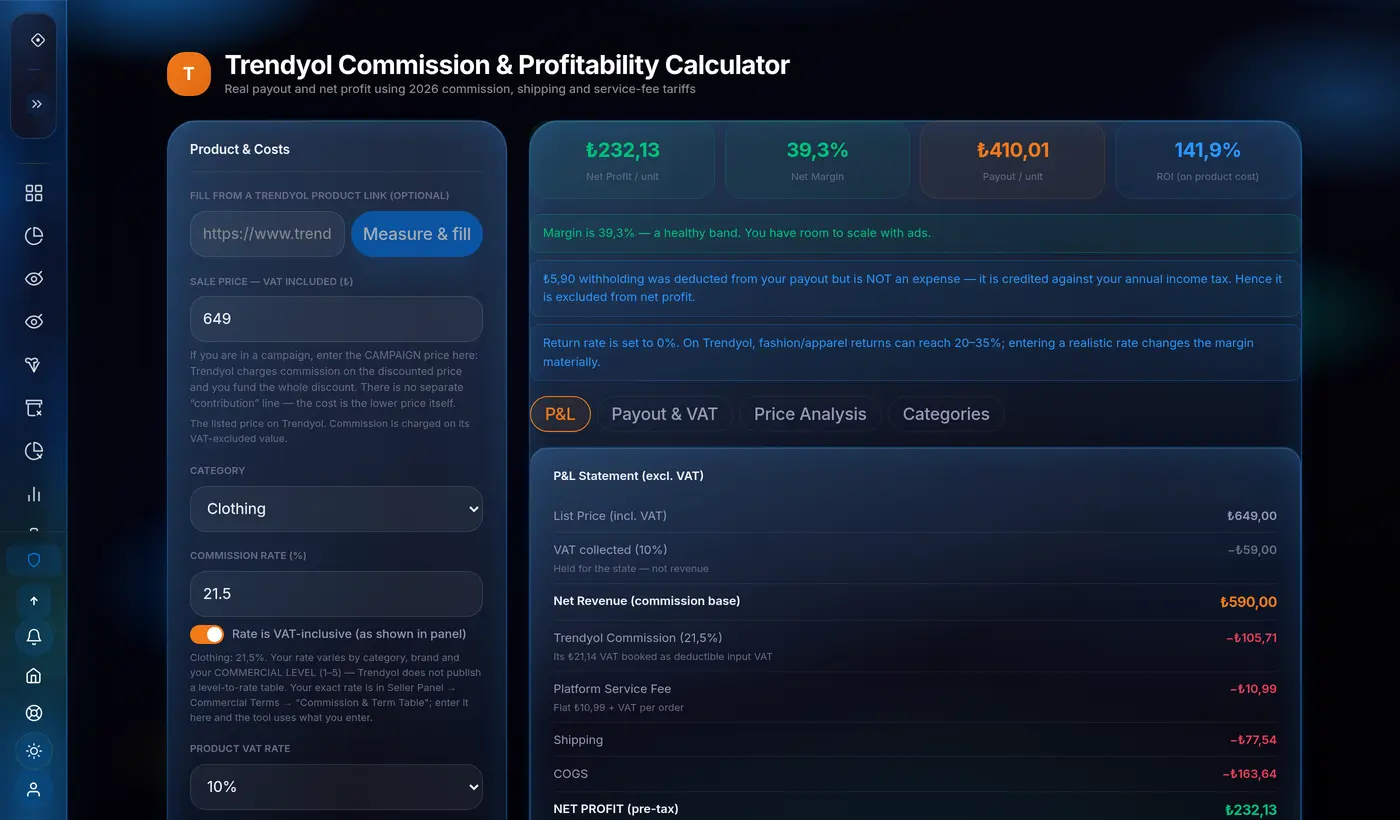Viewport: 1400px width, 820px height.
Task: Click the Net Revenue value ₺590,00
Action: click(1248, 602)
